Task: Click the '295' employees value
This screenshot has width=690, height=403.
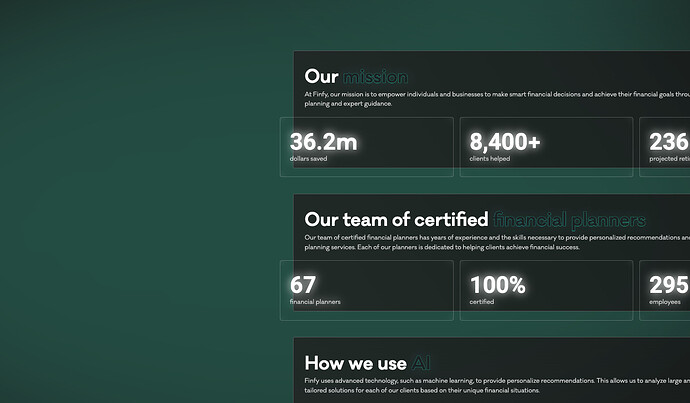Action: [x=669, y=285]
